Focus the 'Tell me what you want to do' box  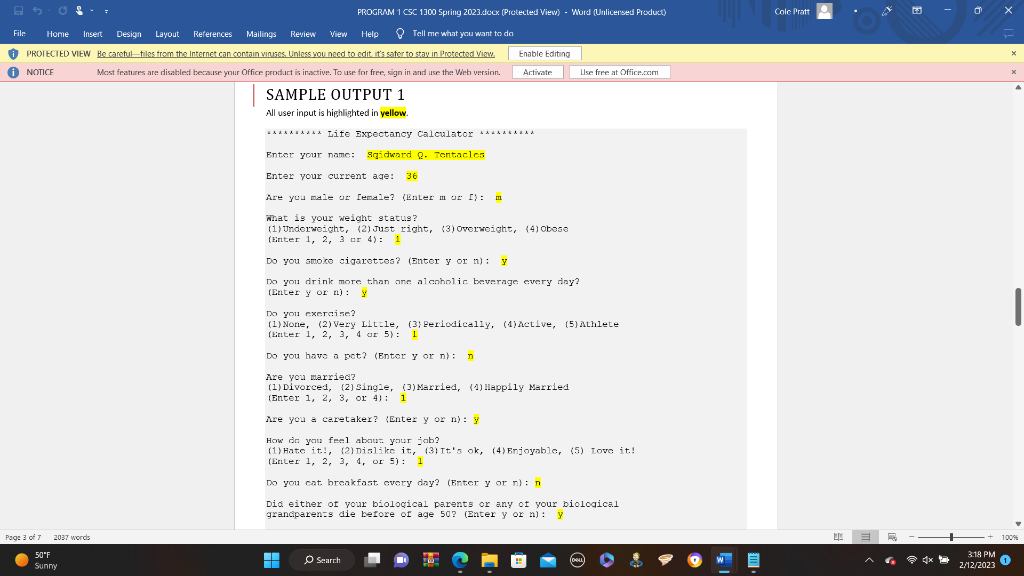462,33
